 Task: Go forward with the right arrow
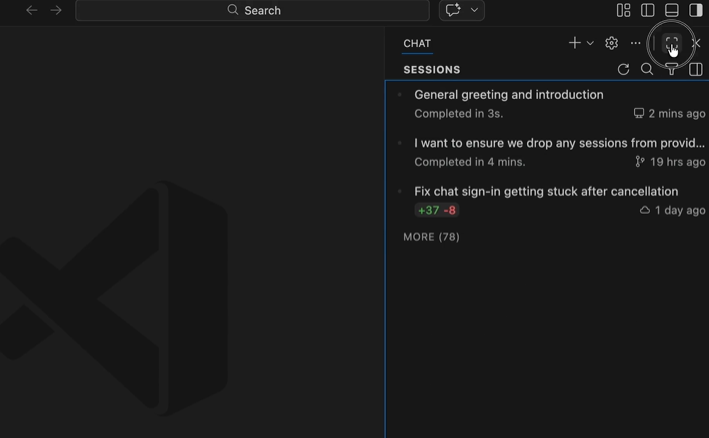[x=56, y=10]
